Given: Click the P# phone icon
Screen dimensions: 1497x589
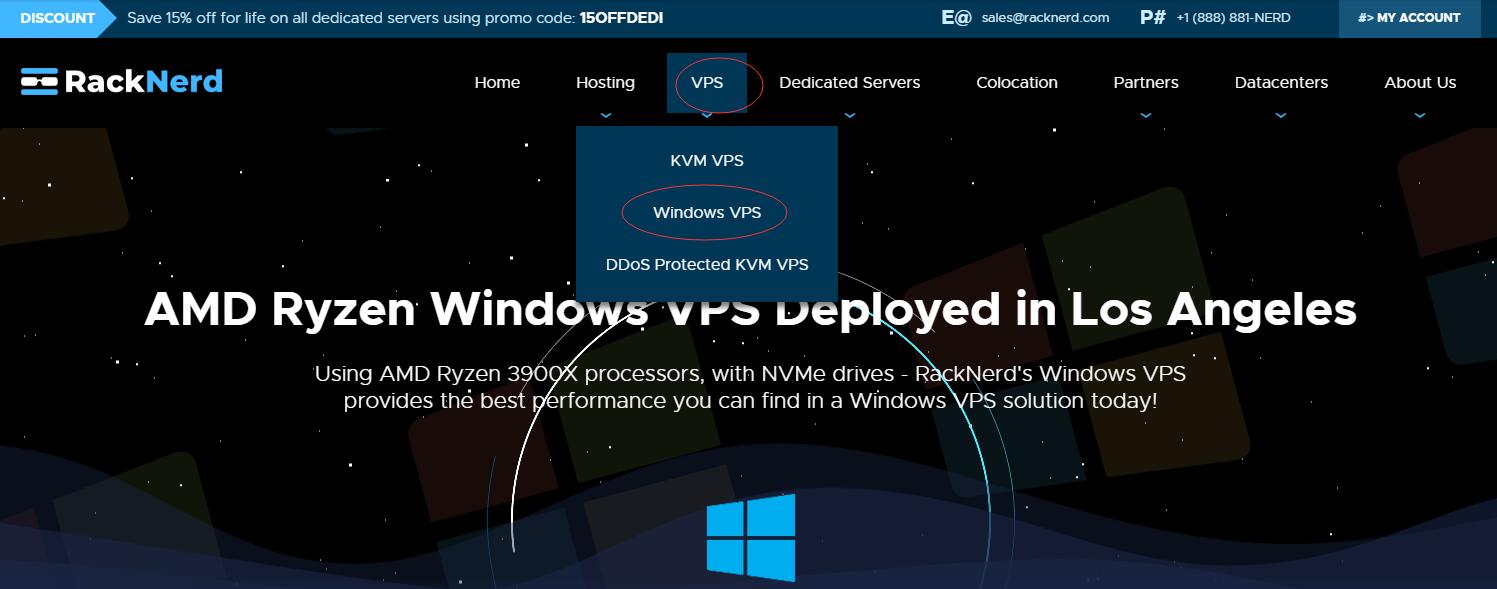Looking at the screenshot, I should [x=1152, y=17].
